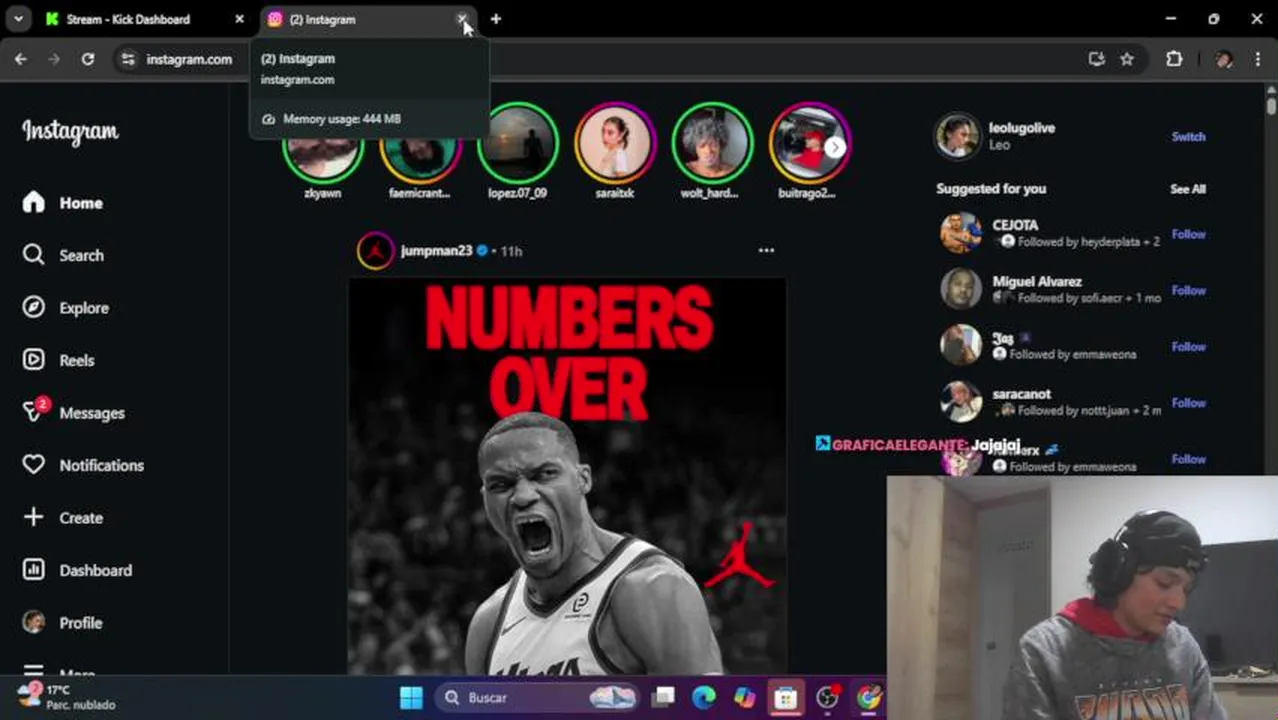Open leolugolive account name
The width and height of the screenshot is (1278, 720).
pos(1021,128)
